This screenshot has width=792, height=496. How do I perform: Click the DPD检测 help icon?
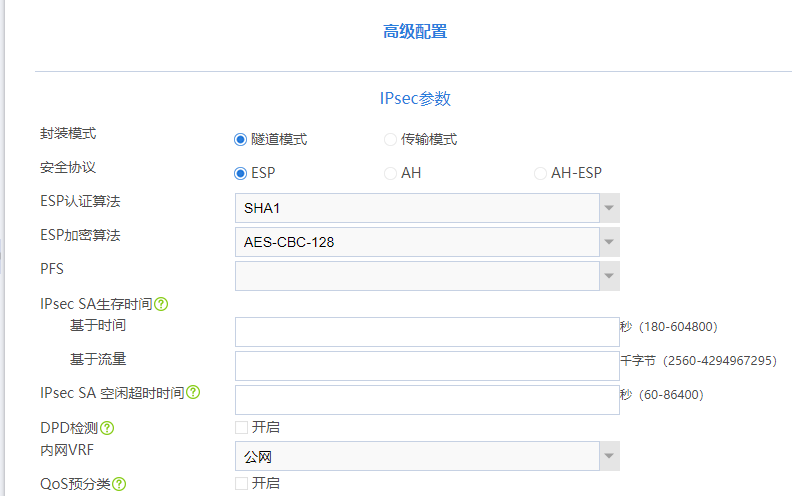click(107, 428)
